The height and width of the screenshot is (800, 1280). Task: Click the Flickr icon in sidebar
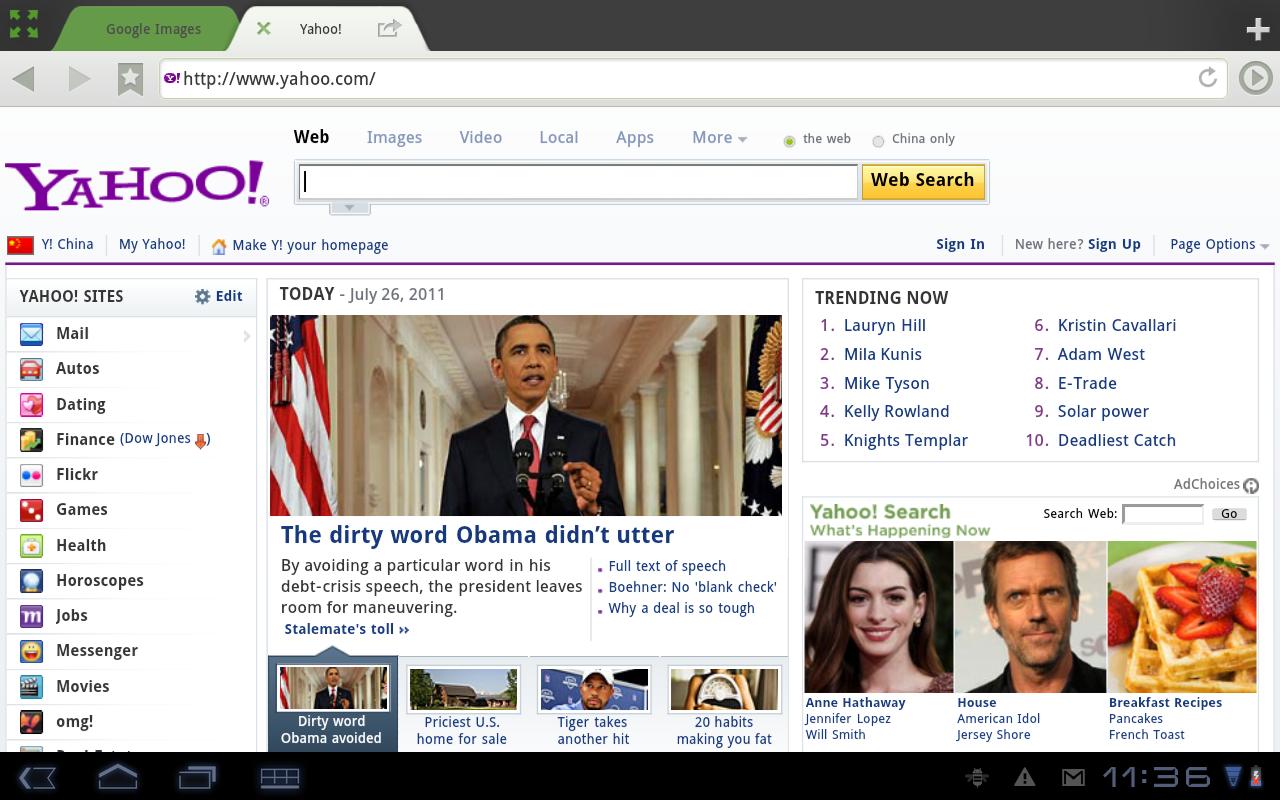pos(31,475)
